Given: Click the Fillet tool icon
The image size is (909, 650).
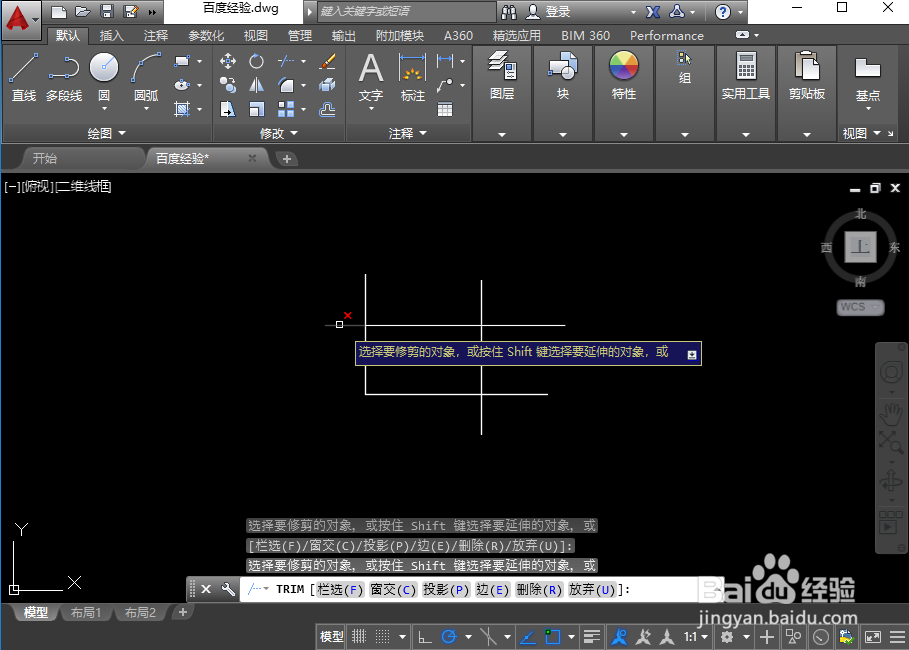Looking at the screenshot, I should [x=286, y=86].
